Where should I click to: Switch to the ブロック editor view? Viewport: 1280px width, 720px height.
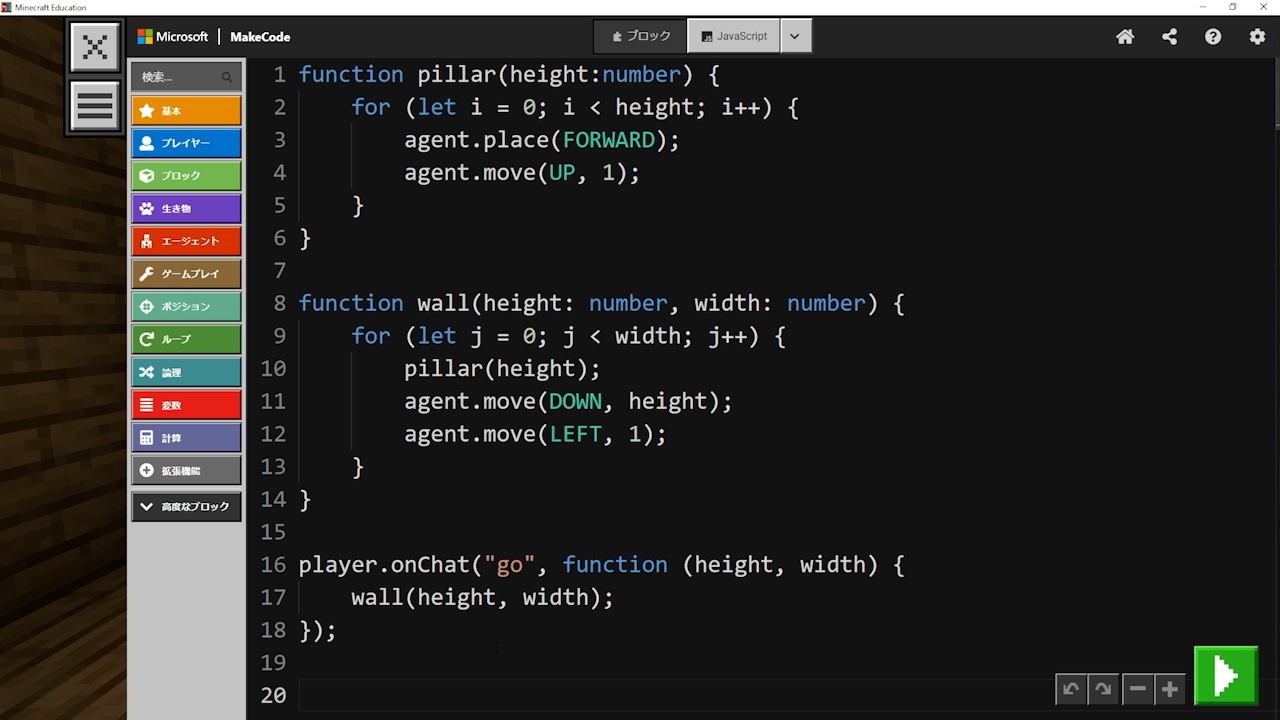641,36
